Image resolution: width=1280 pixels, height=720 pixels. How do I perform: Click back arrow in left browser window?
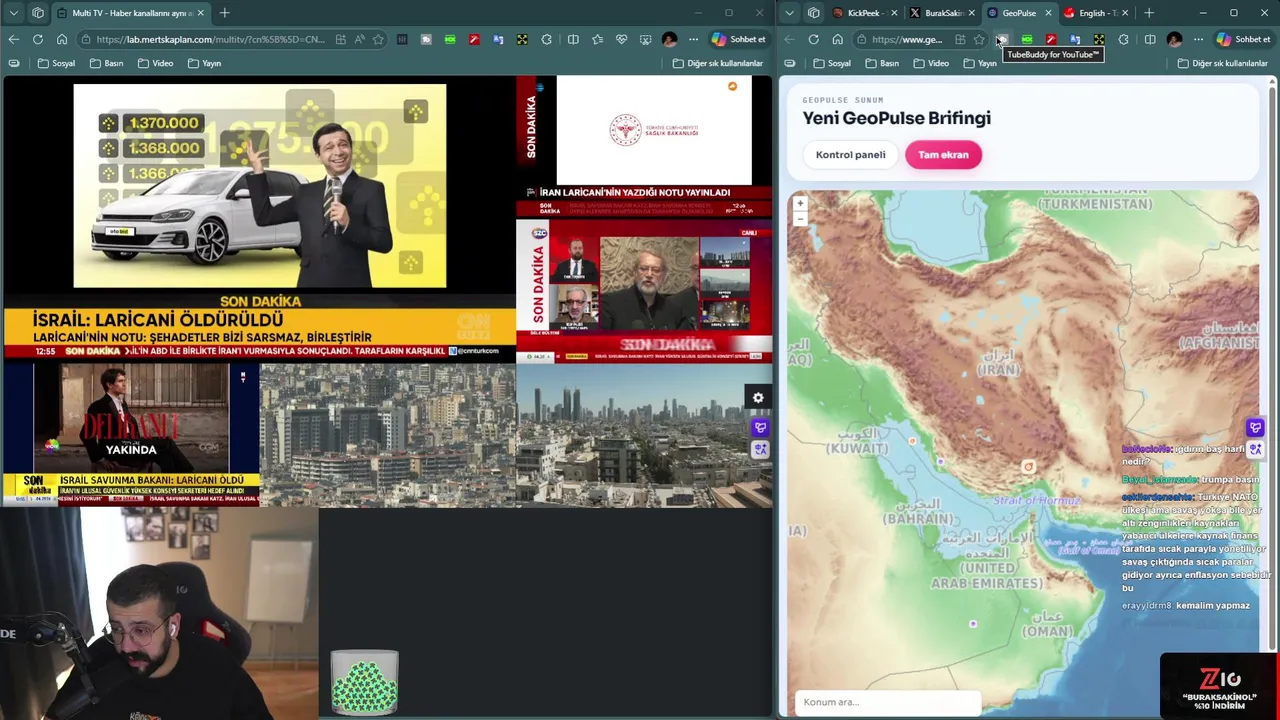point(13,39)
